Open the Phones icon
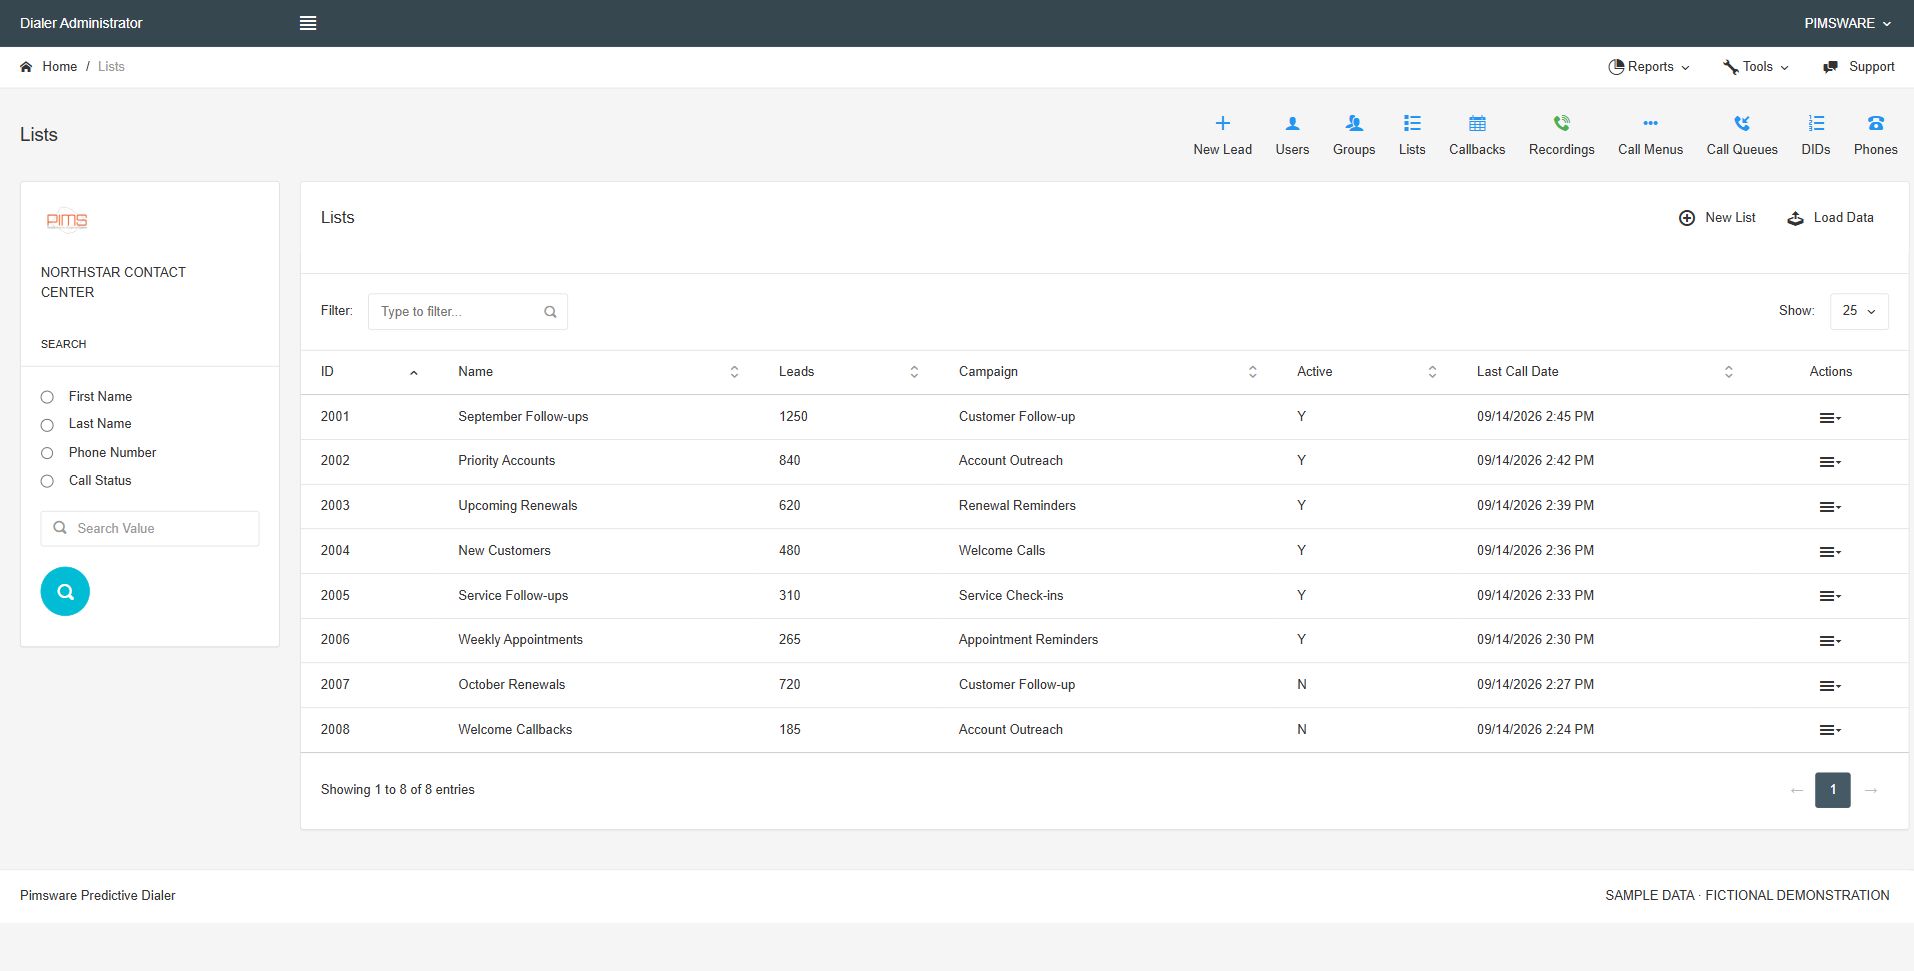The height and width of the screenshot is (971, 1914). [x=1875, y=123]
